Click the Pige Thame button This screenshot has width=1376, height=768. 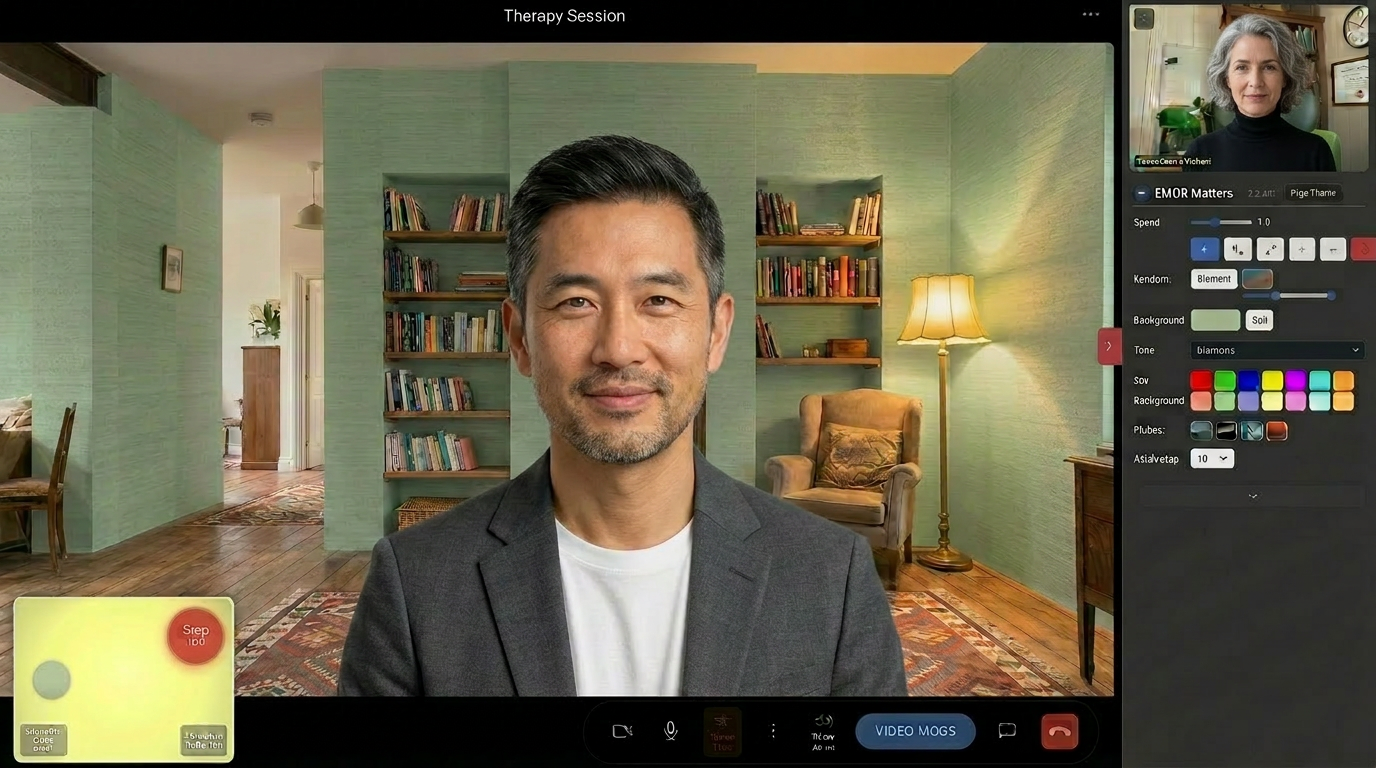click(x=1313, y=193)
